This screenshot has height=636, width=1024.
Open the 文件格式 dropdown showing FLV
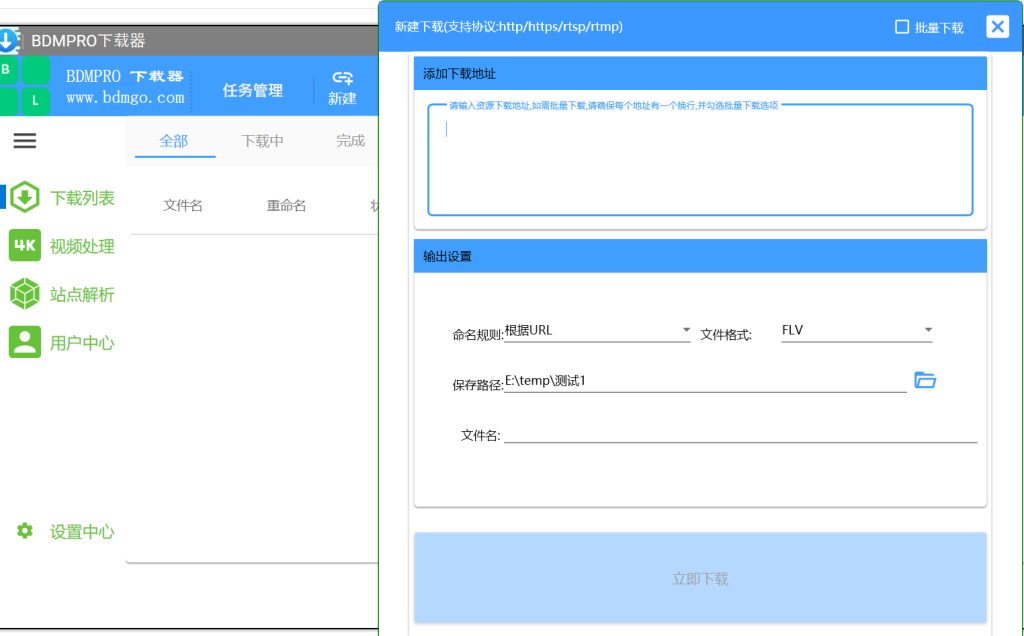point(856,330)
